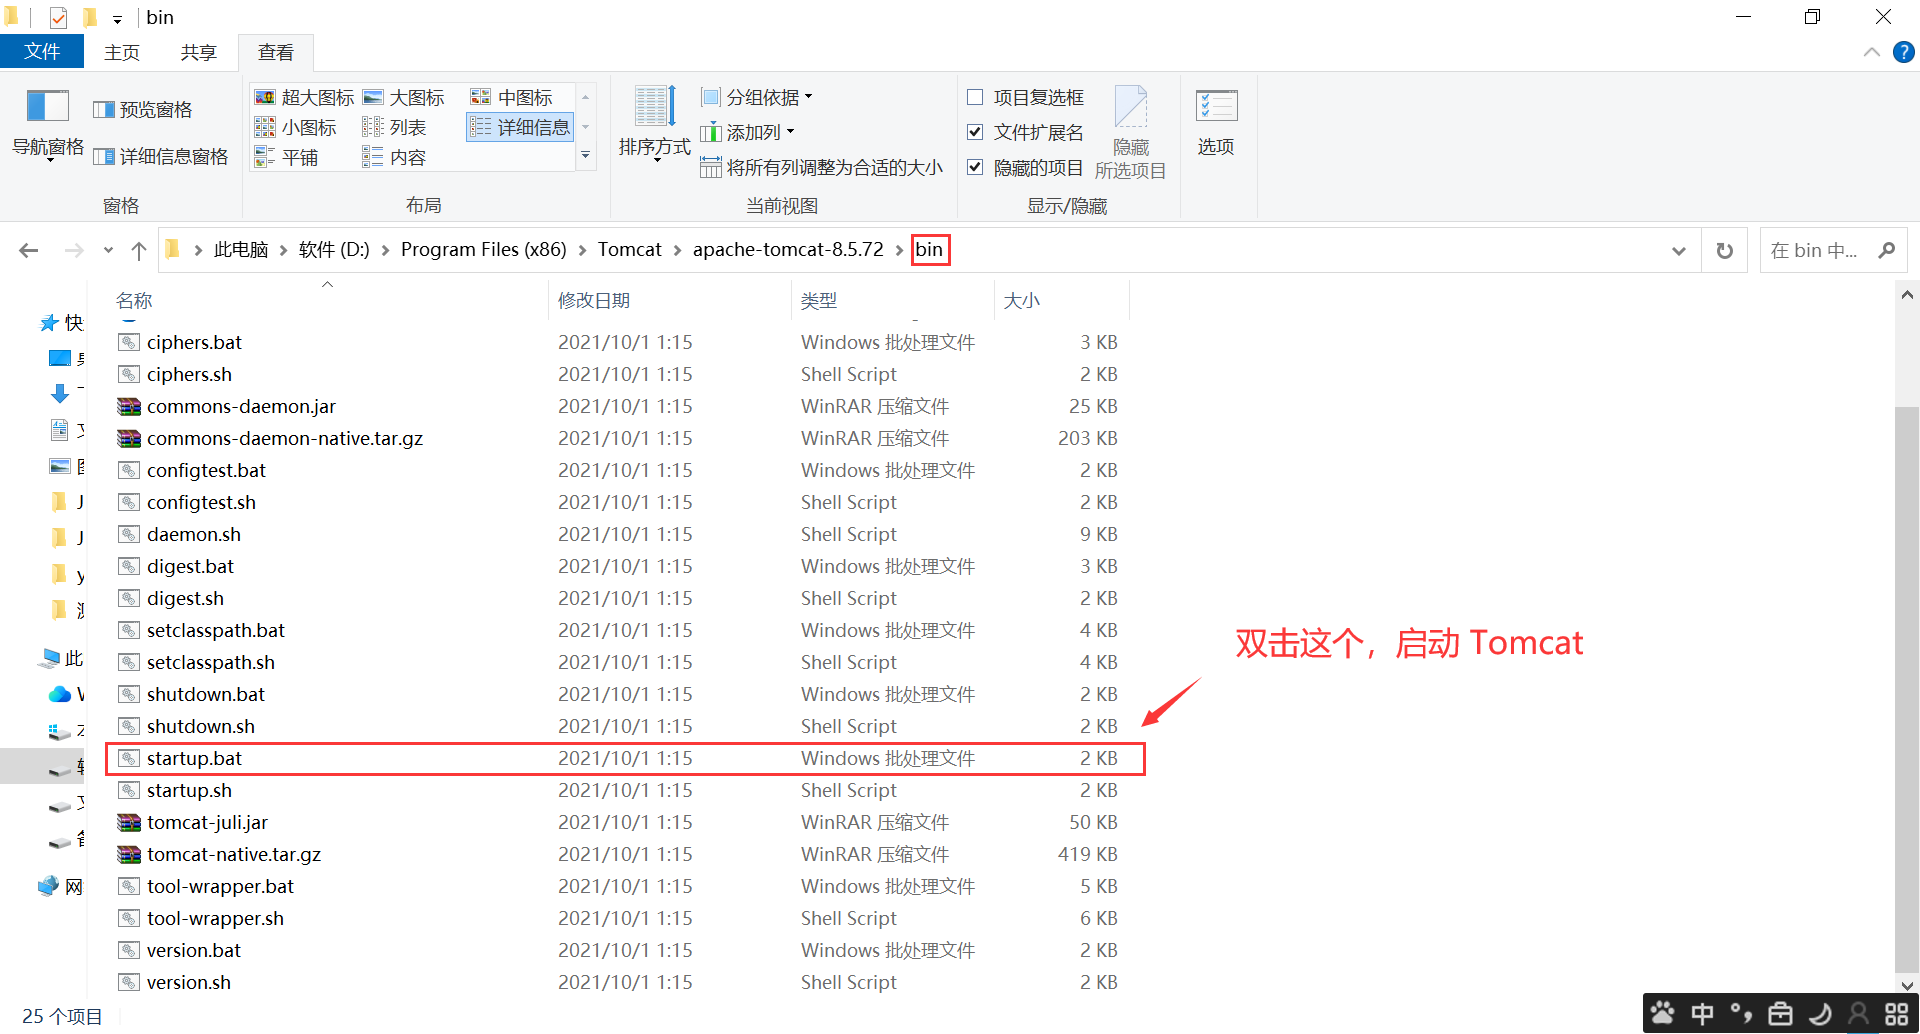Select 中图标 medium icons layout

click(512, 97)
